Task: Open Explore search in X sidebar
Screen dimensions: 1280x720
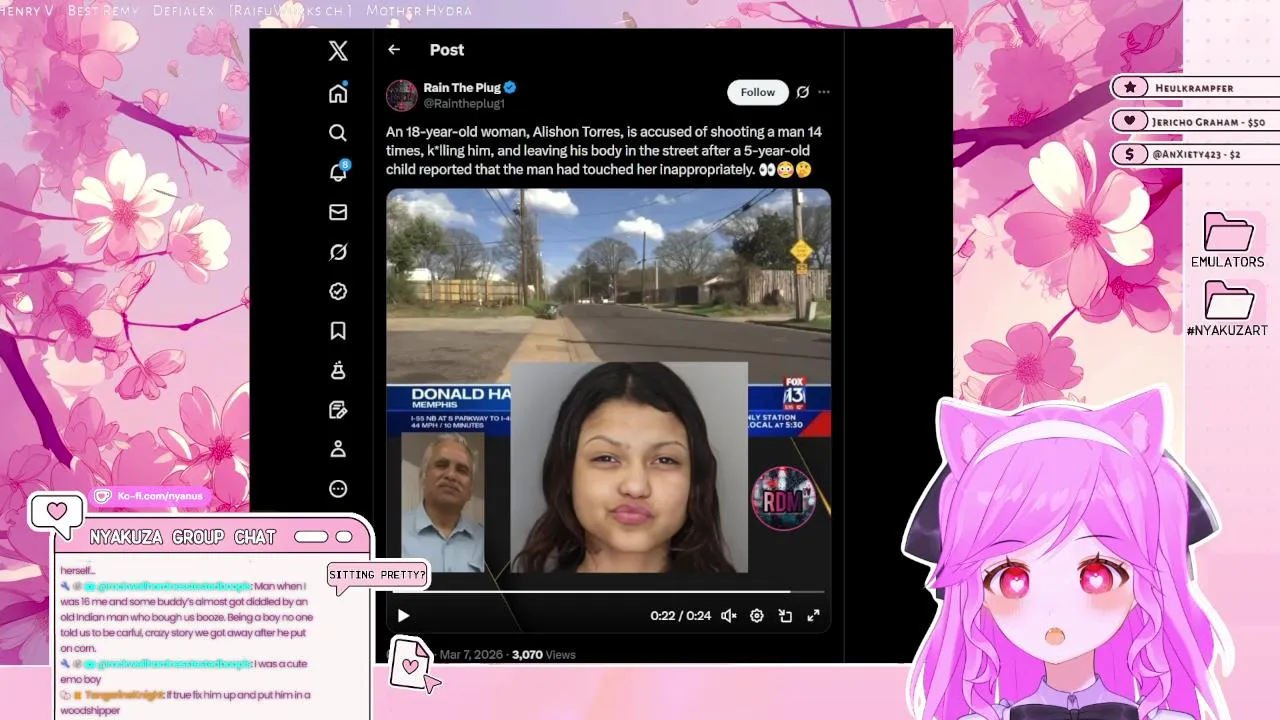Action: coord(338,133)
